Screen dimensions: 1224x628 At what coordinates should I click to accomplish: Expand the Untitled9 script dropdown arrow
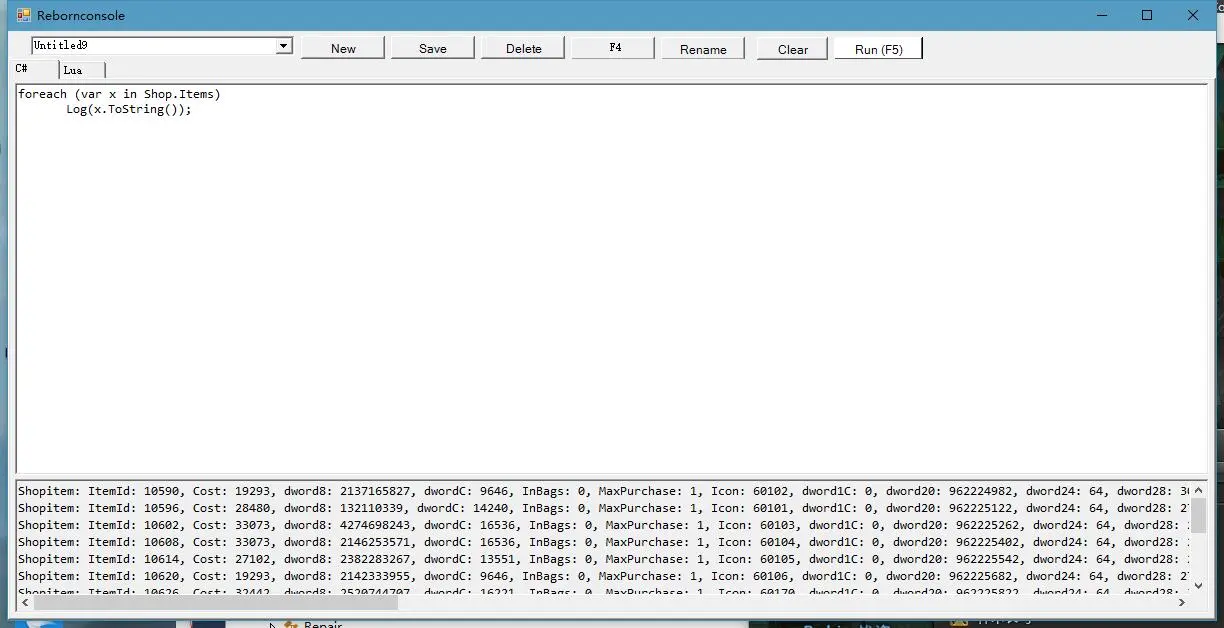284,46
